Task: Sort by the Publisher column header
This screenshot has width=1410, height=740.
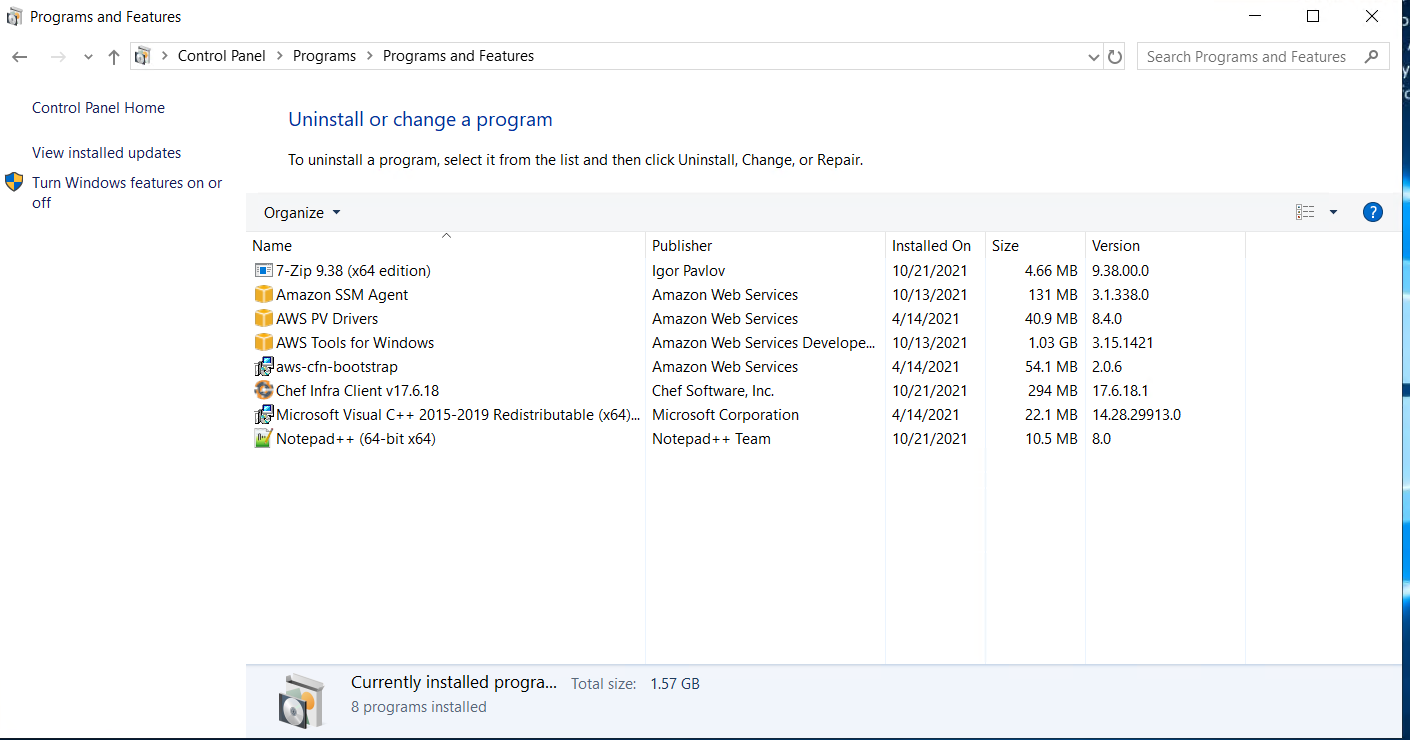Action: point(765,245)
